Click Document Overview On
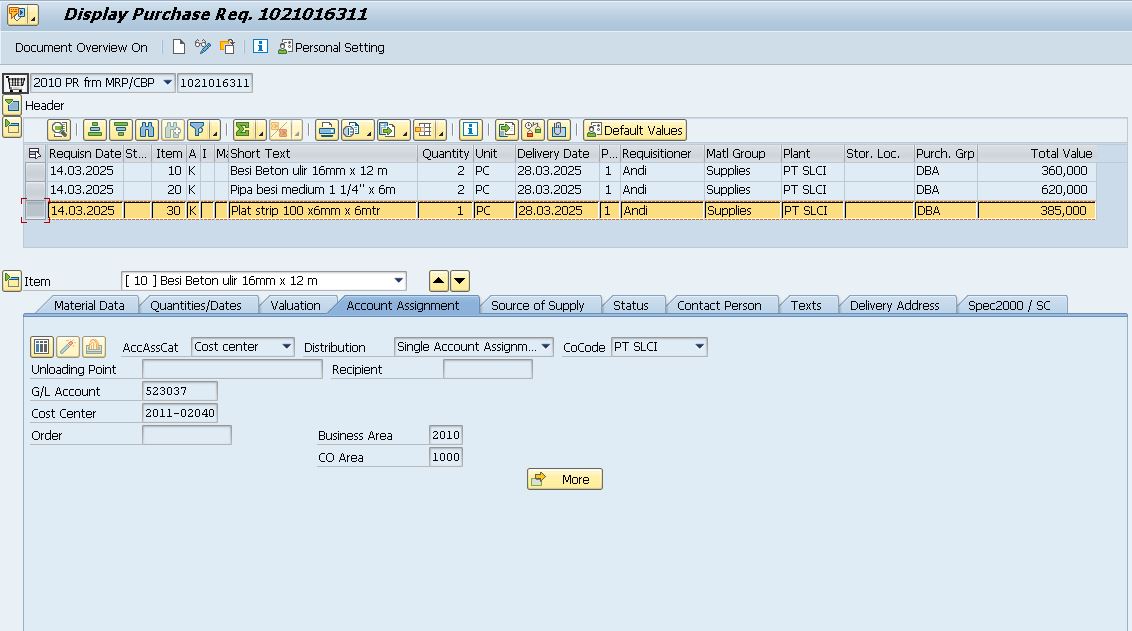 tap(81, 48)
